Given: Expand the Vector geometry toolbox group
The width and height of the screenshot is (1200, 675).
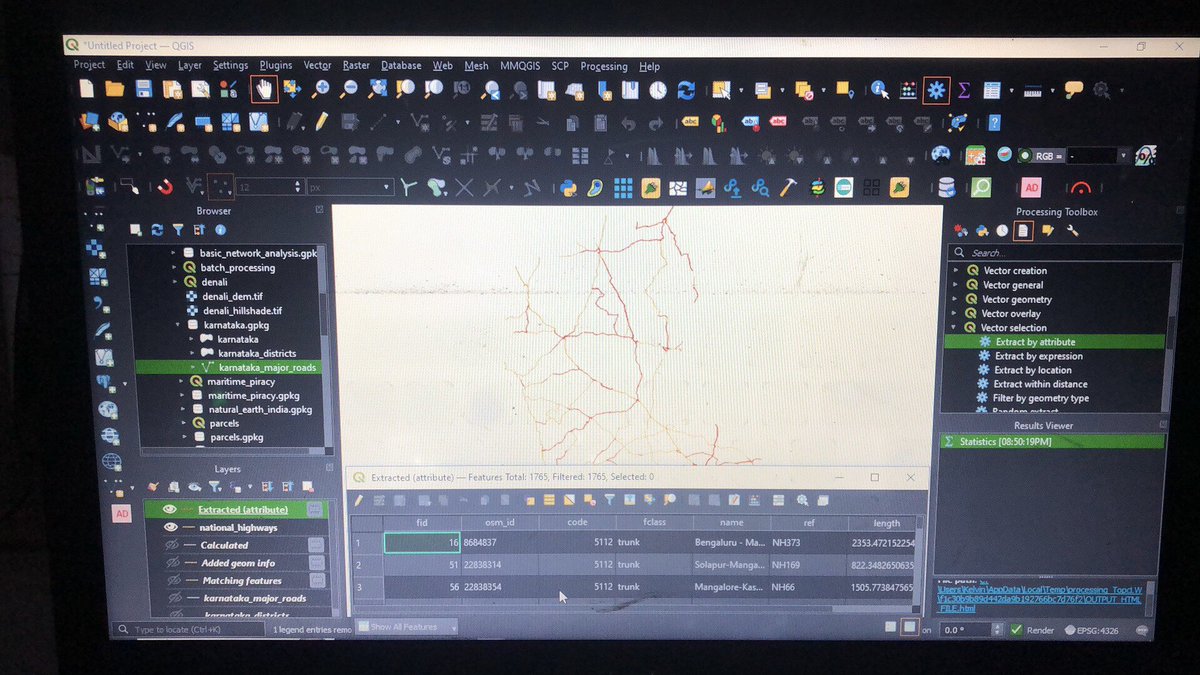Looking at the screenshot, I should pos(956,299).
